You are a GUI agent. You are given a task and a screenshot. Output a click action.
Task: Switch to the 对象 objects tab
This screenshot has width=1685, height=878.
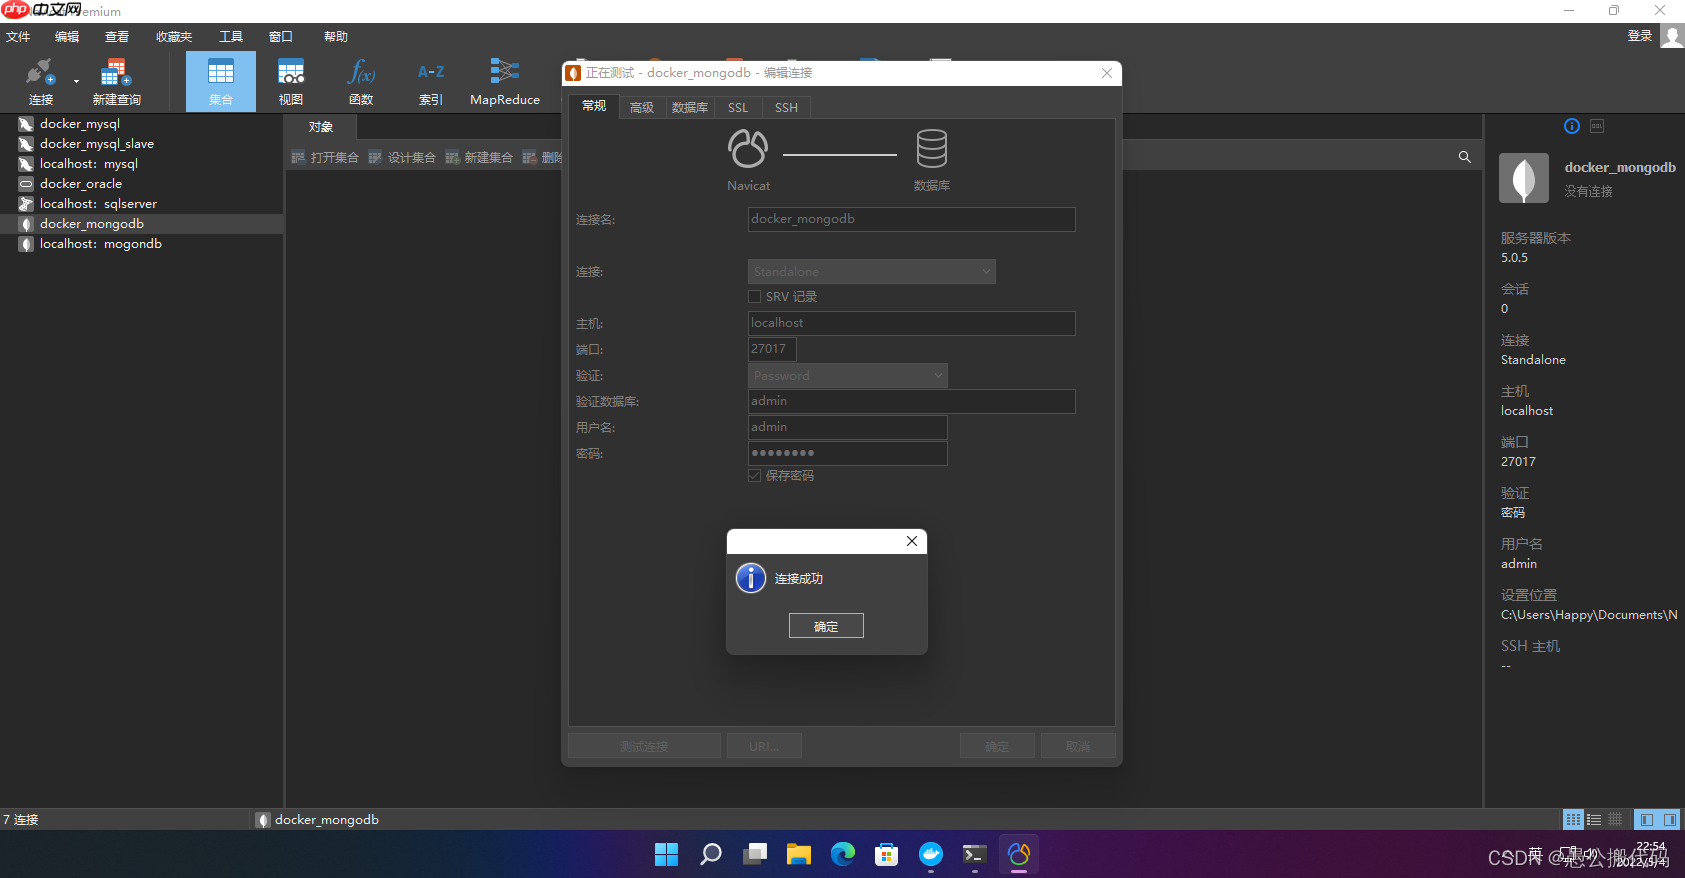pyautogui.click(x=321, y=127)
